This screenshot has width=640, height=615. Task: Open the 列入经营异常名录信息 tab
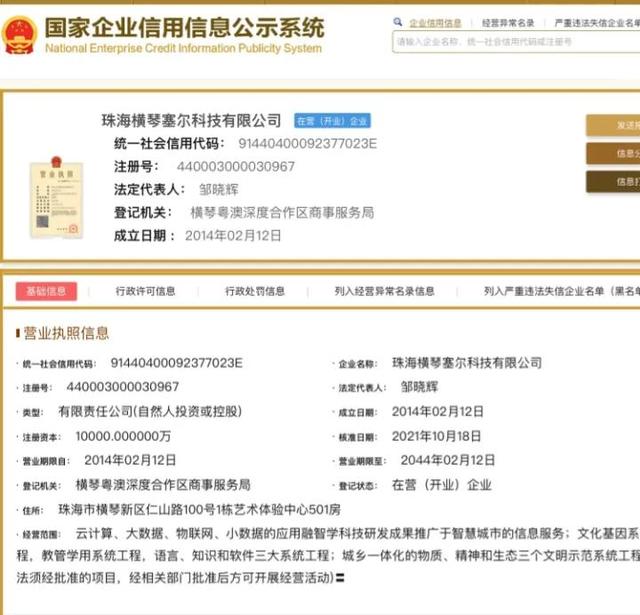pyautogui.click(x=384, y=291)
